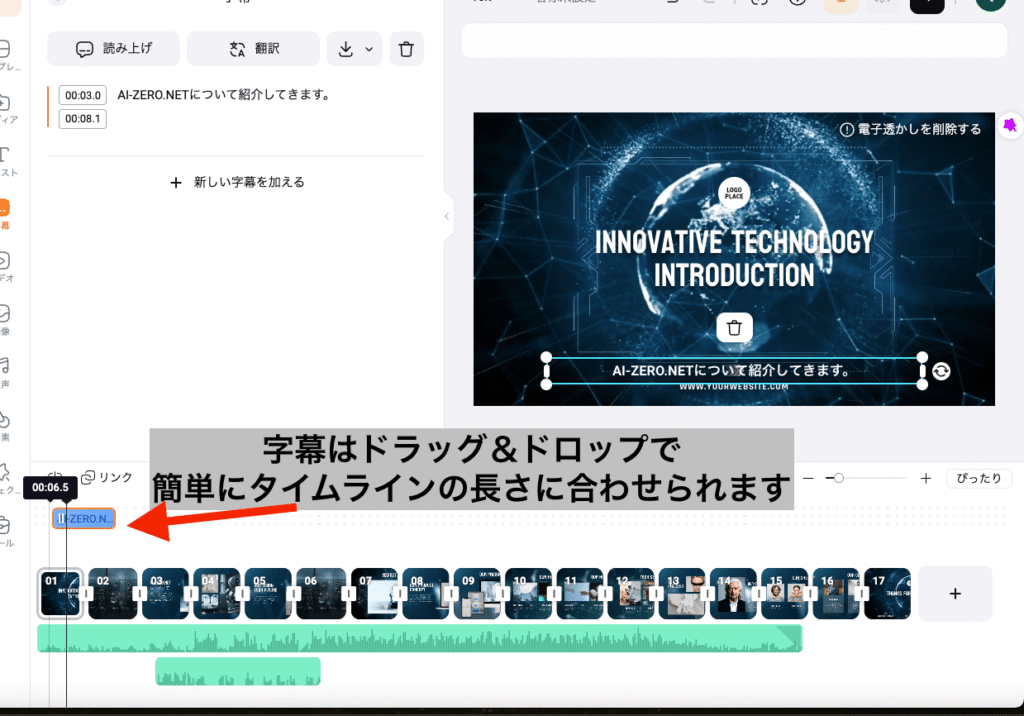
Task: Select scene thumbnail 09
Action: tap(477, 593)
